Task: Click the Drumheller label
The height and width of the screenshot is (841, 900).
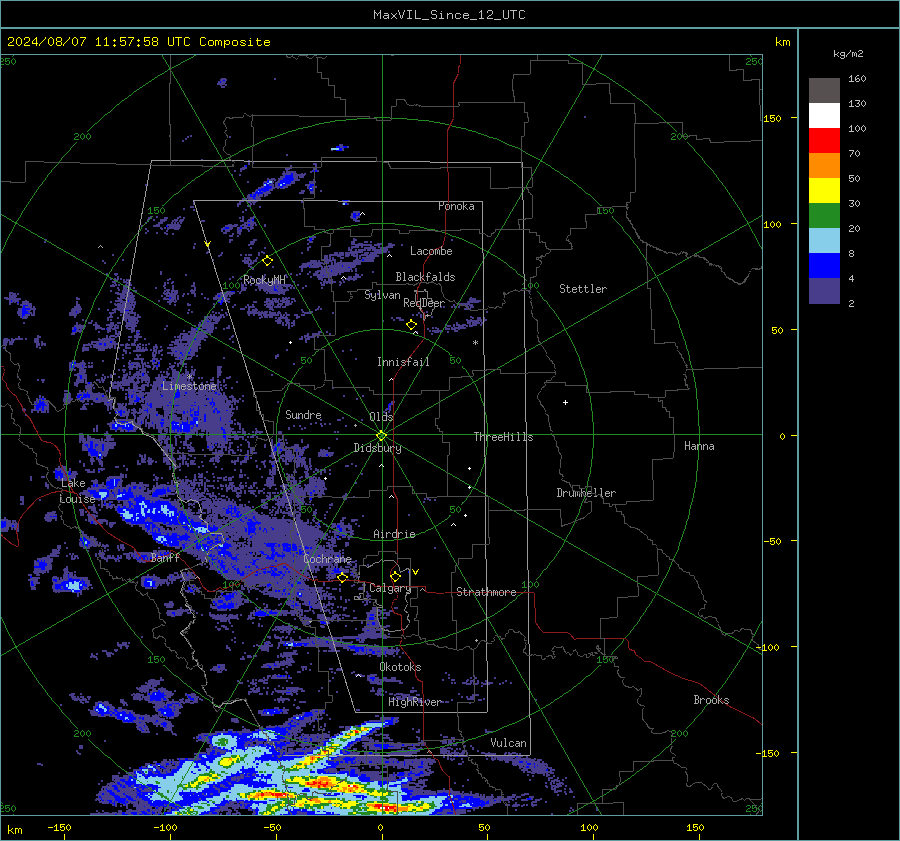Action: (586, 493)
